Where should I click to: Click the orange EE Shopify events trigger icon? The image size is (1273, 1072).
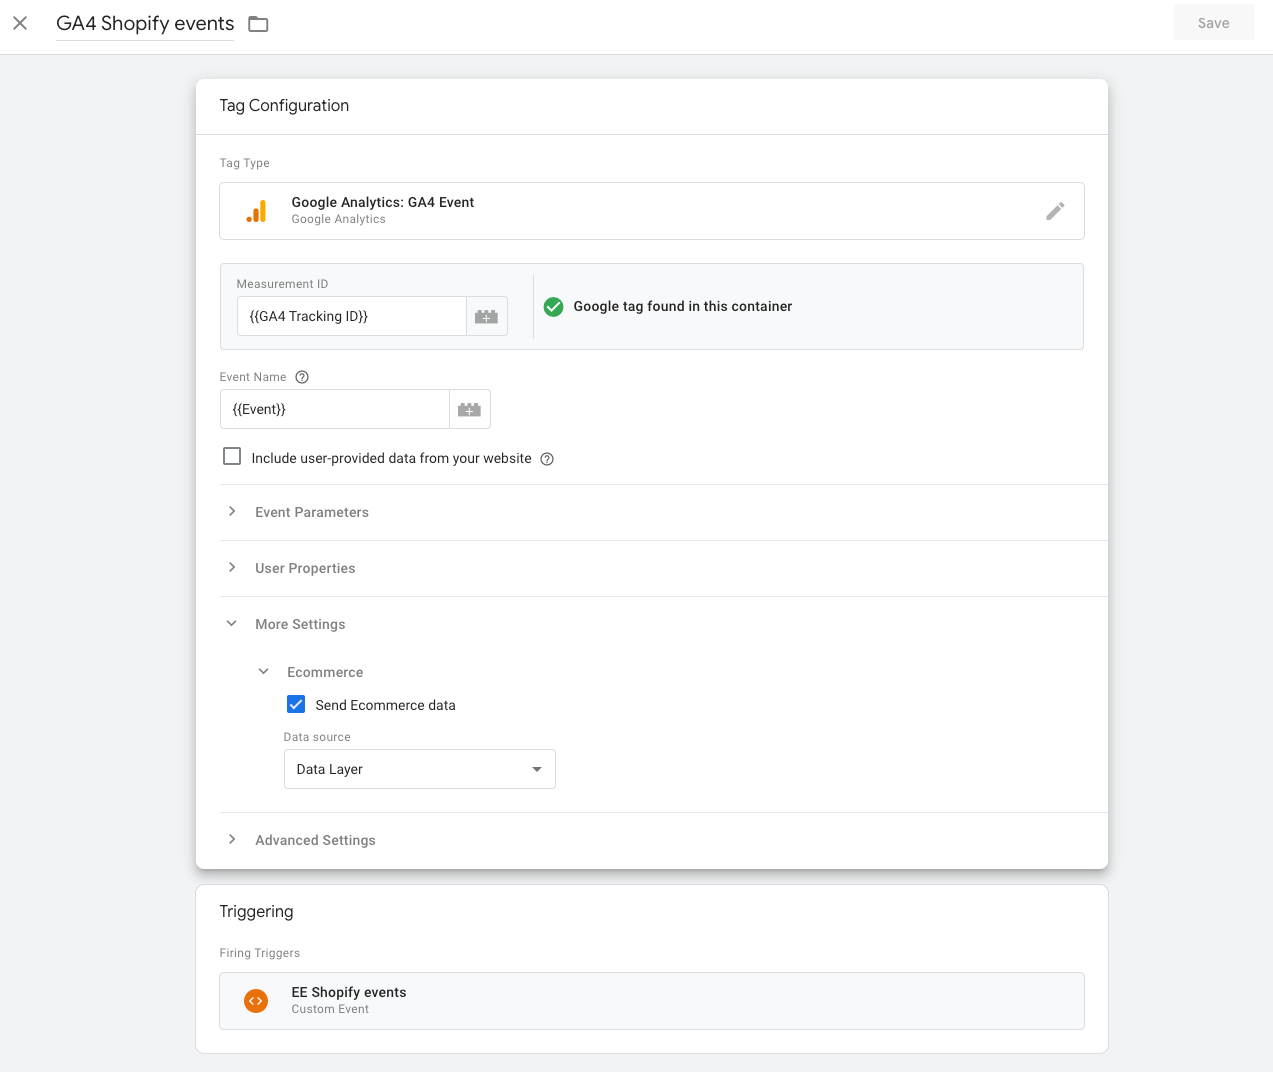pyautogui.click(x=256, y=1000)
